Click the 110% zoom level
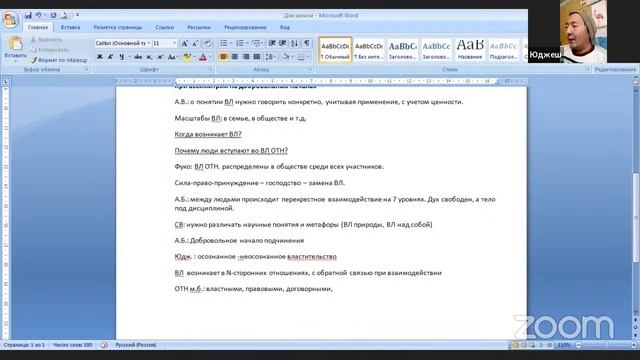Viewport: 640px width, 360px height. coord(564,345)
